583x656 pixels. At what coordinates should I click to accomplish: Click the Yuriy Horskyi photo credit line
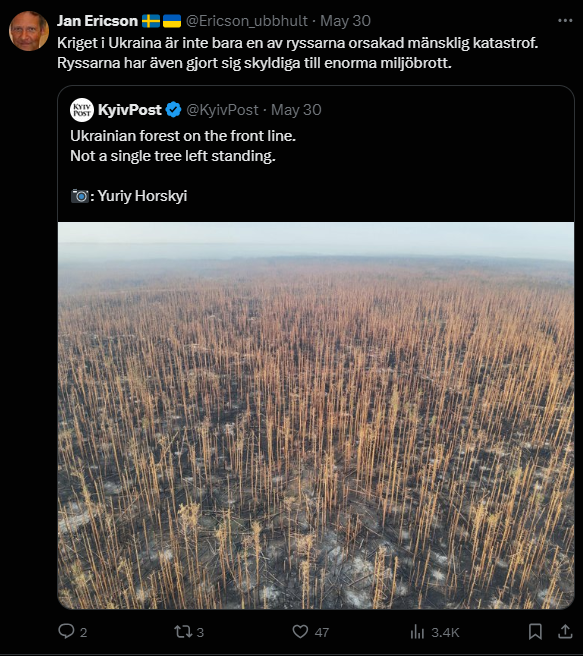[129, 196]
